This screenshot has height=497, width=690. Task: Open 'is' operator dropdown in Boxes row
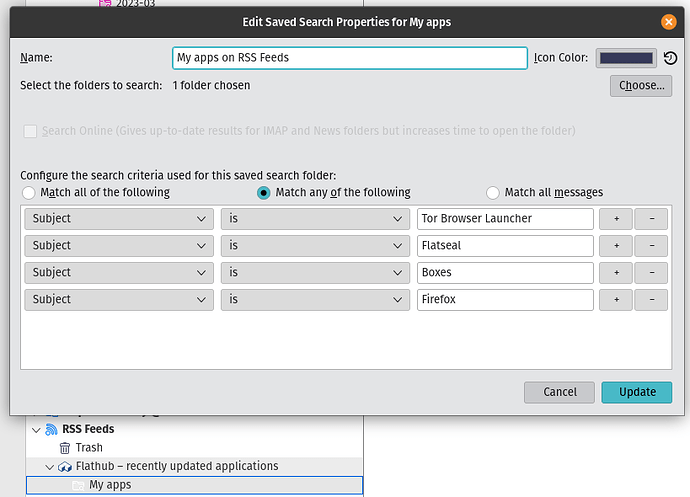(x=315, y=273)
